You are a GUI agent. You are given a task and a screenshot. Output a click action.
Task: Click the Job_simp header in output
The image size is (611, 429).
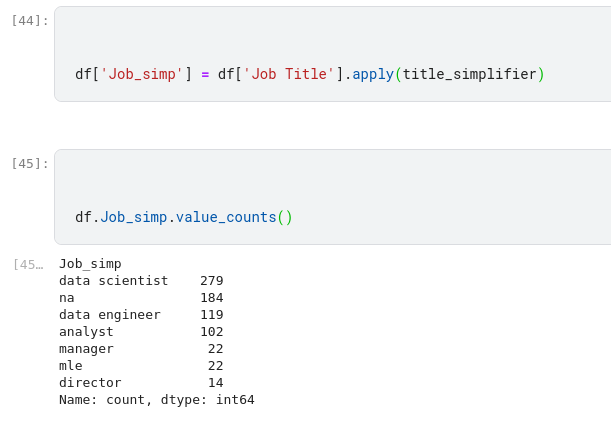(90, 264)
